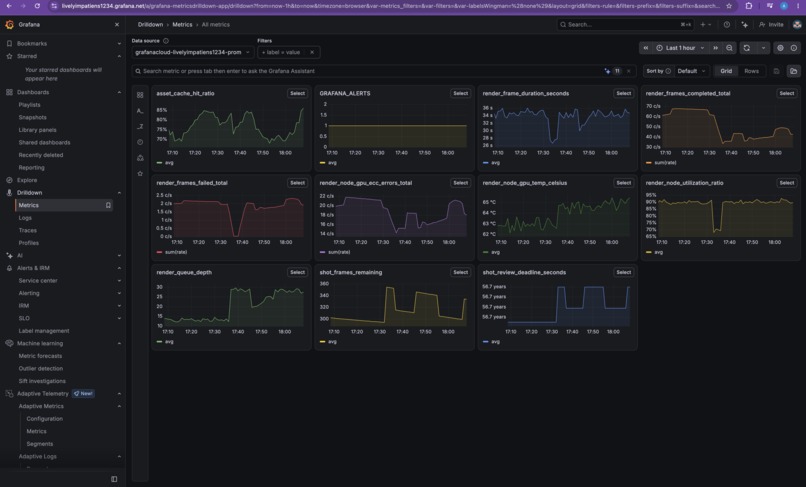Screen dimensions: 806x487
Task: Collapse the Dashboards section chevron
Action: click(119, 92)
